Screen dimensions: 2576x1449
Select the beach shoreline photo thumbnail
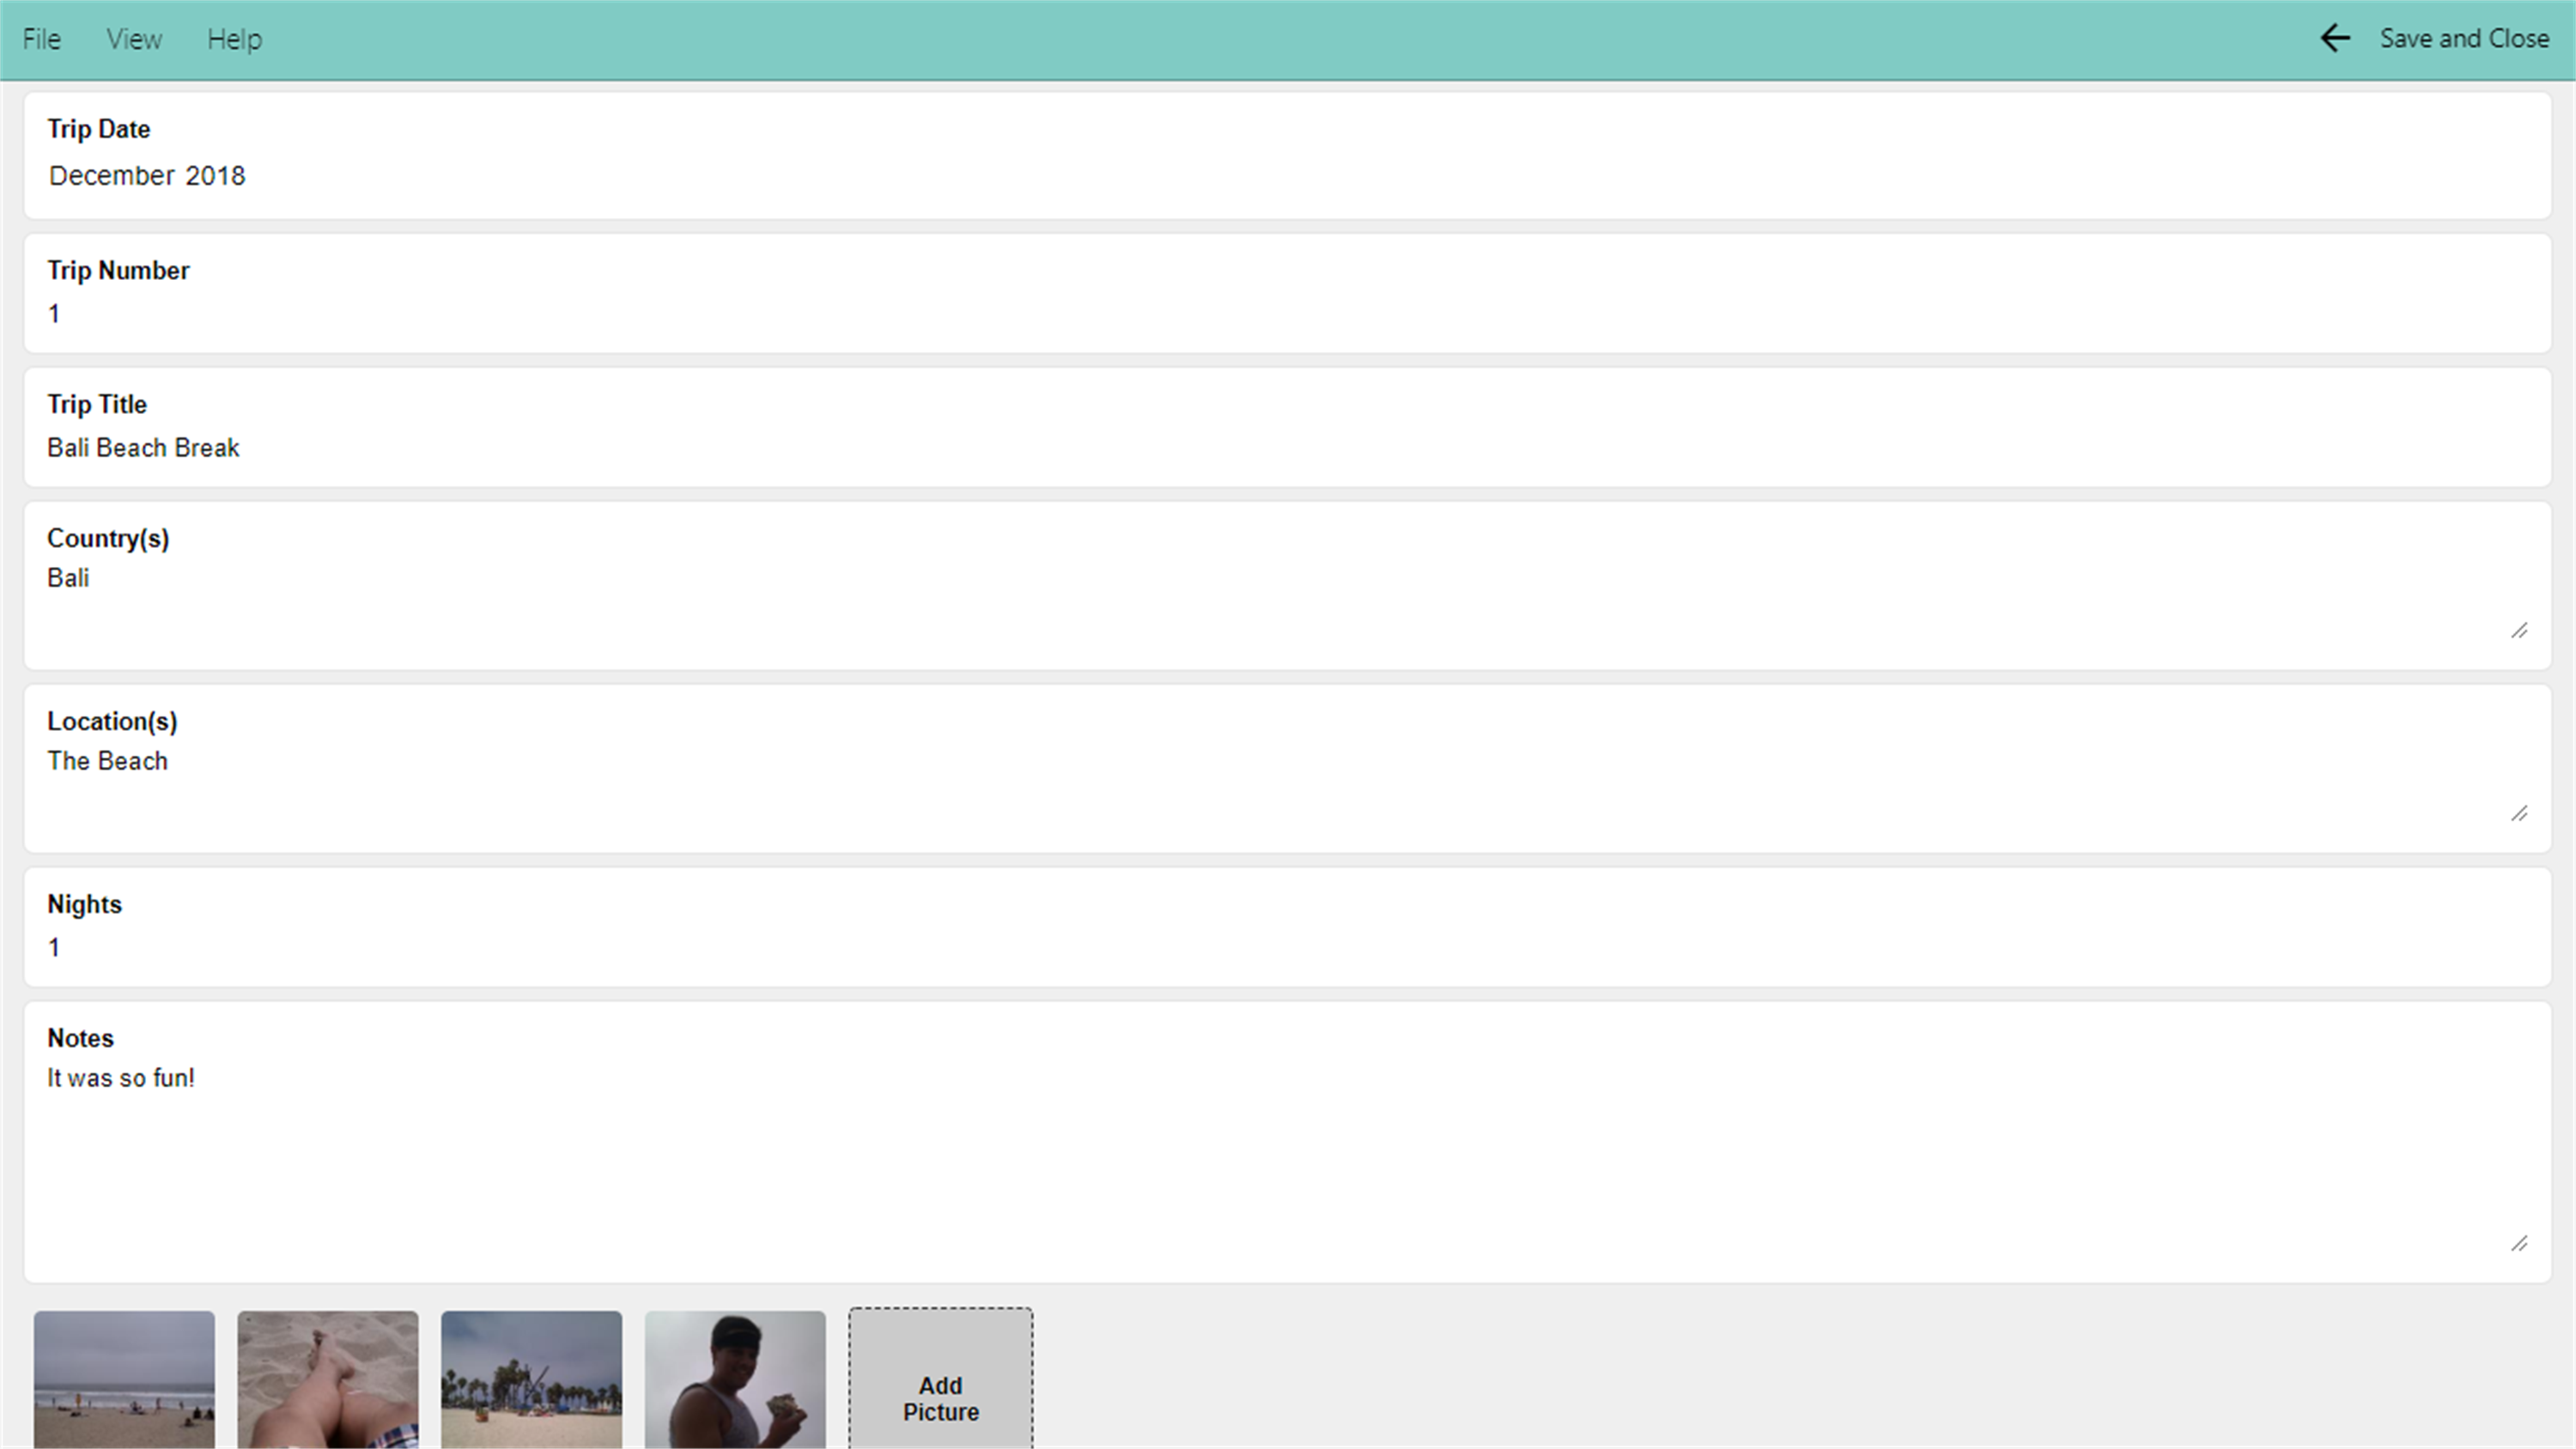tap(124, 1380)
